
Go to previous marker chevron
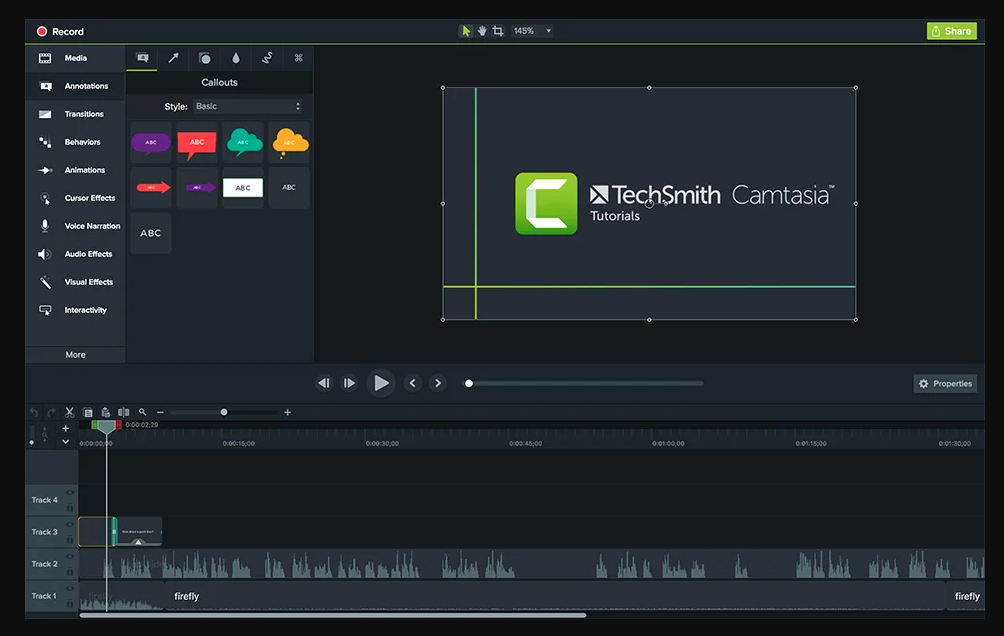(x=413, y=383)
